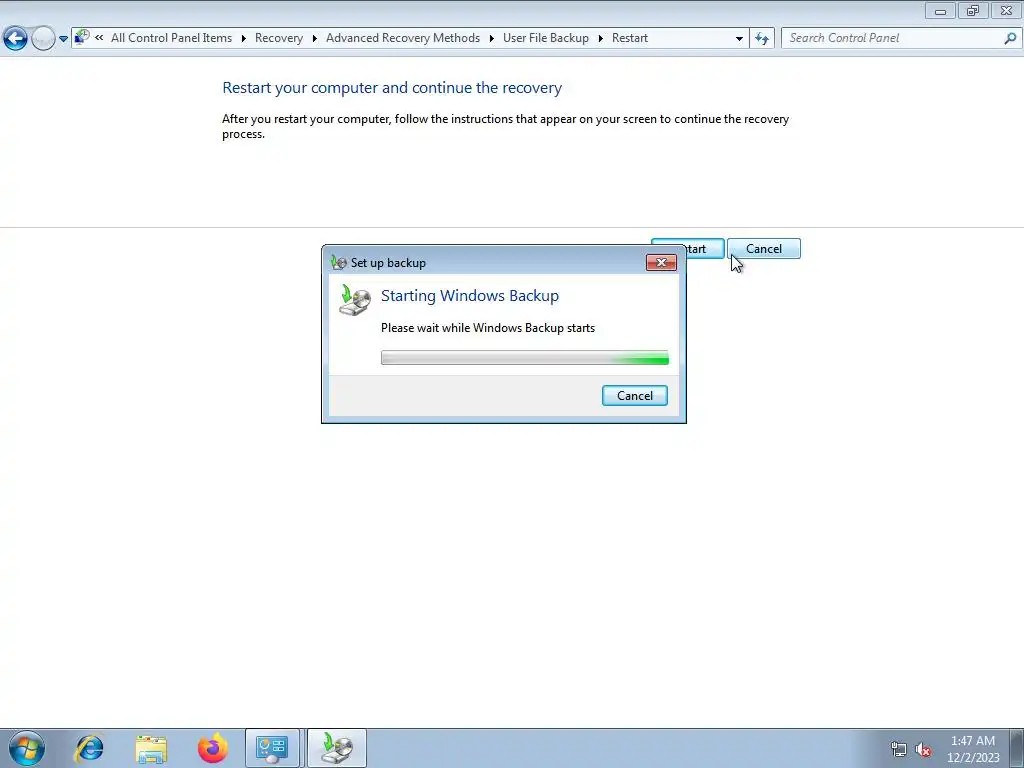Navigate to Recovery breadcrumb
1024x768 pixels.
click(x=279, y=38)
